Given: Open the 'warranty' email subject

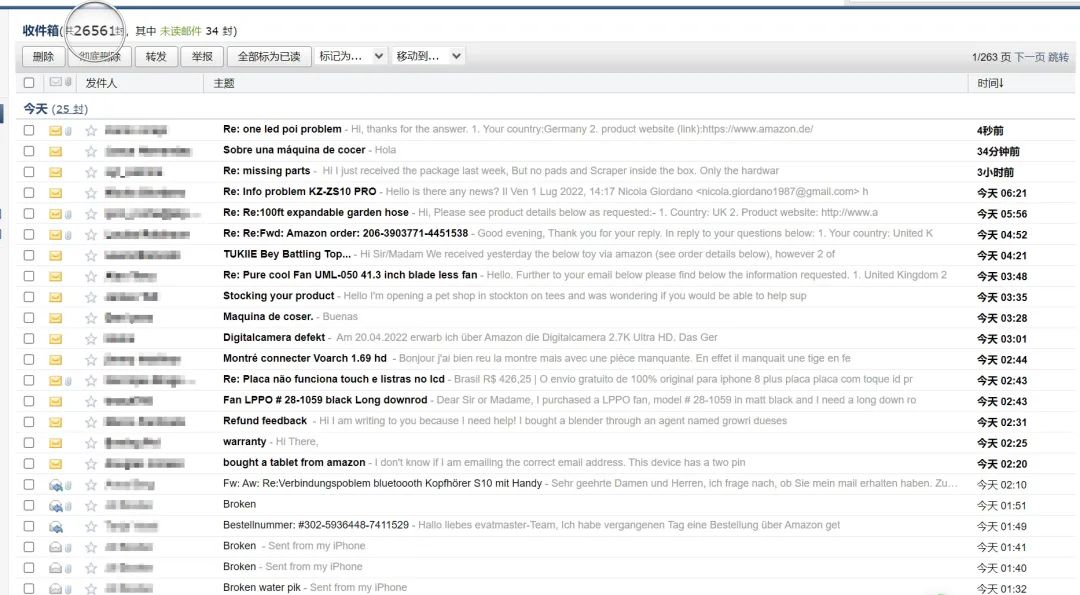Looking at the screenshot, I should [245, 441].
